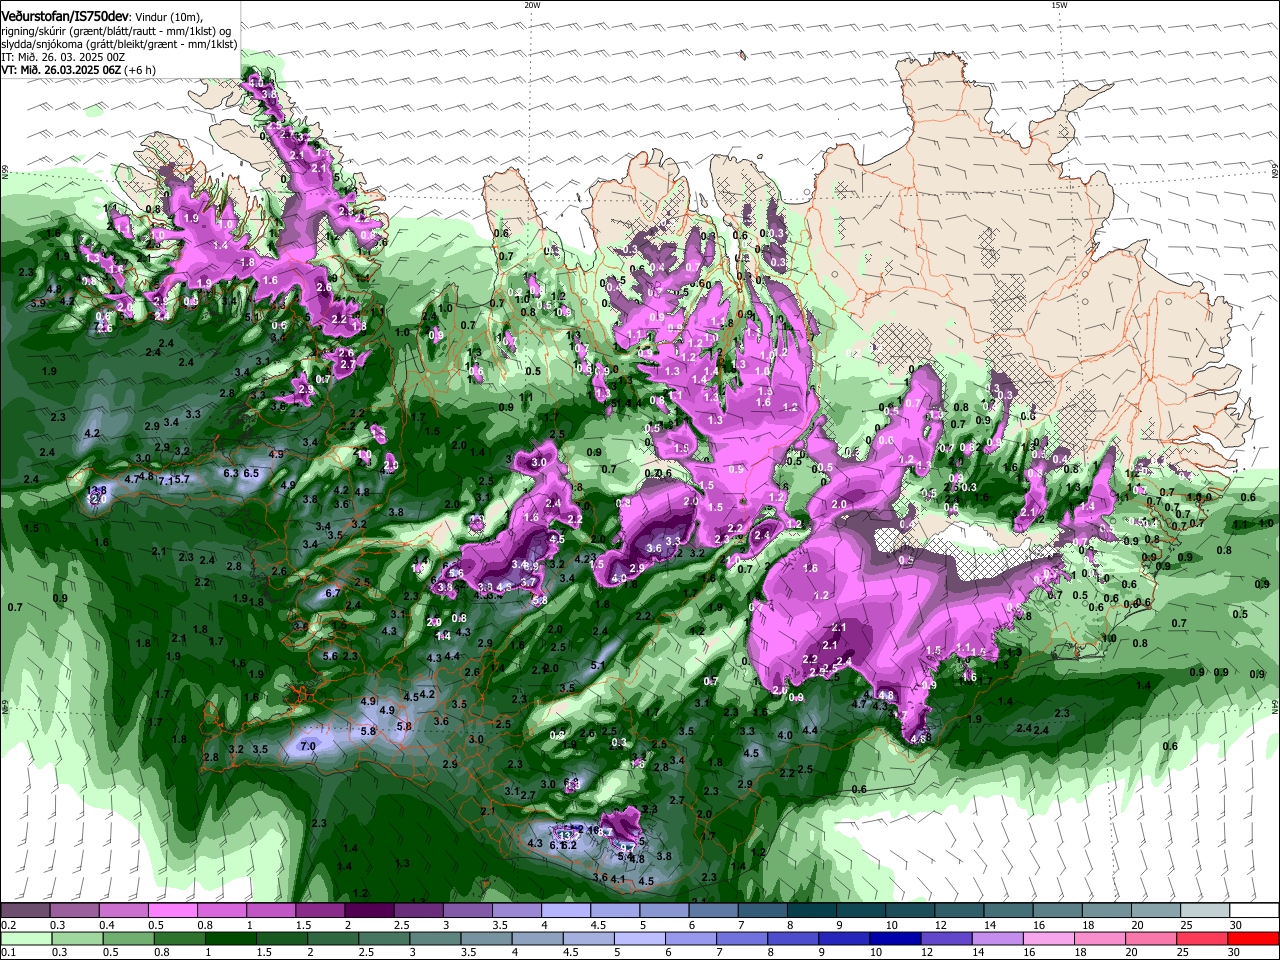The image size is (1280, 960).
Task: Click the lower legend swatch between 2 and 2.5
Action: click(x=334, y=939)
